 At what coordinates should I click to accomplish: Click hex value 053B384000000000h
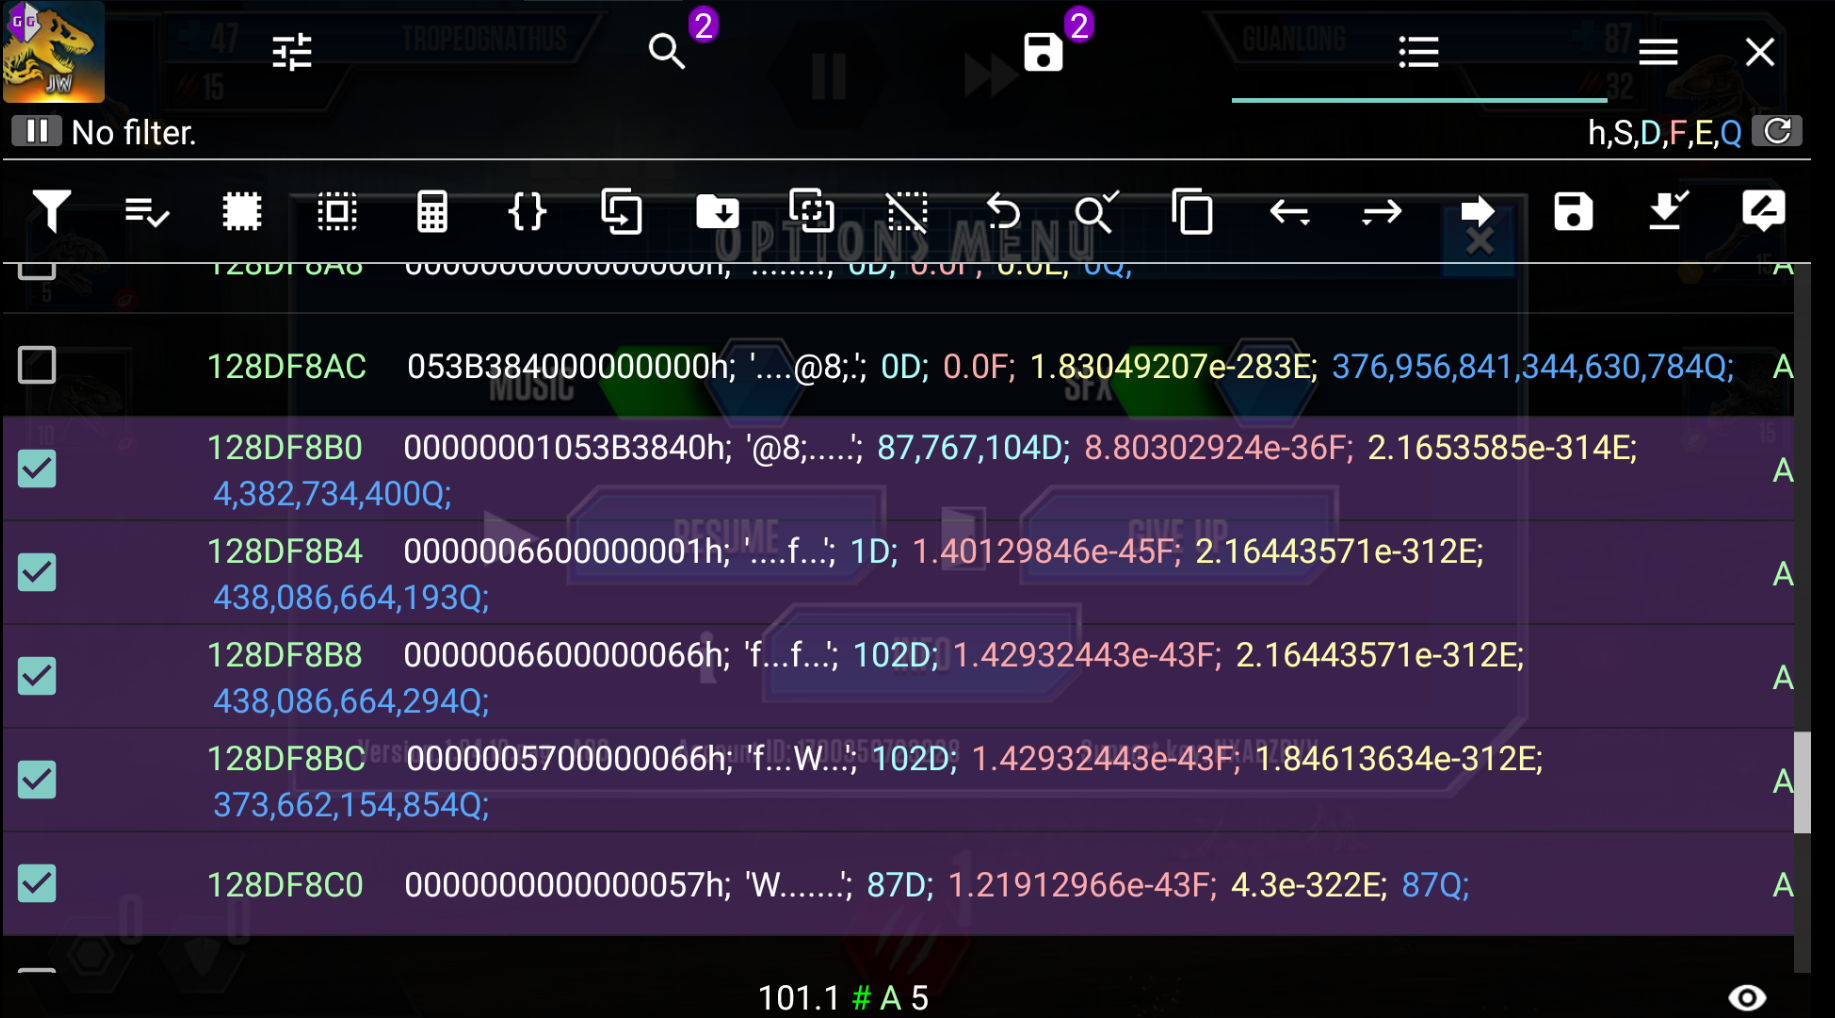pyautogui.click(x=571, y=366)
